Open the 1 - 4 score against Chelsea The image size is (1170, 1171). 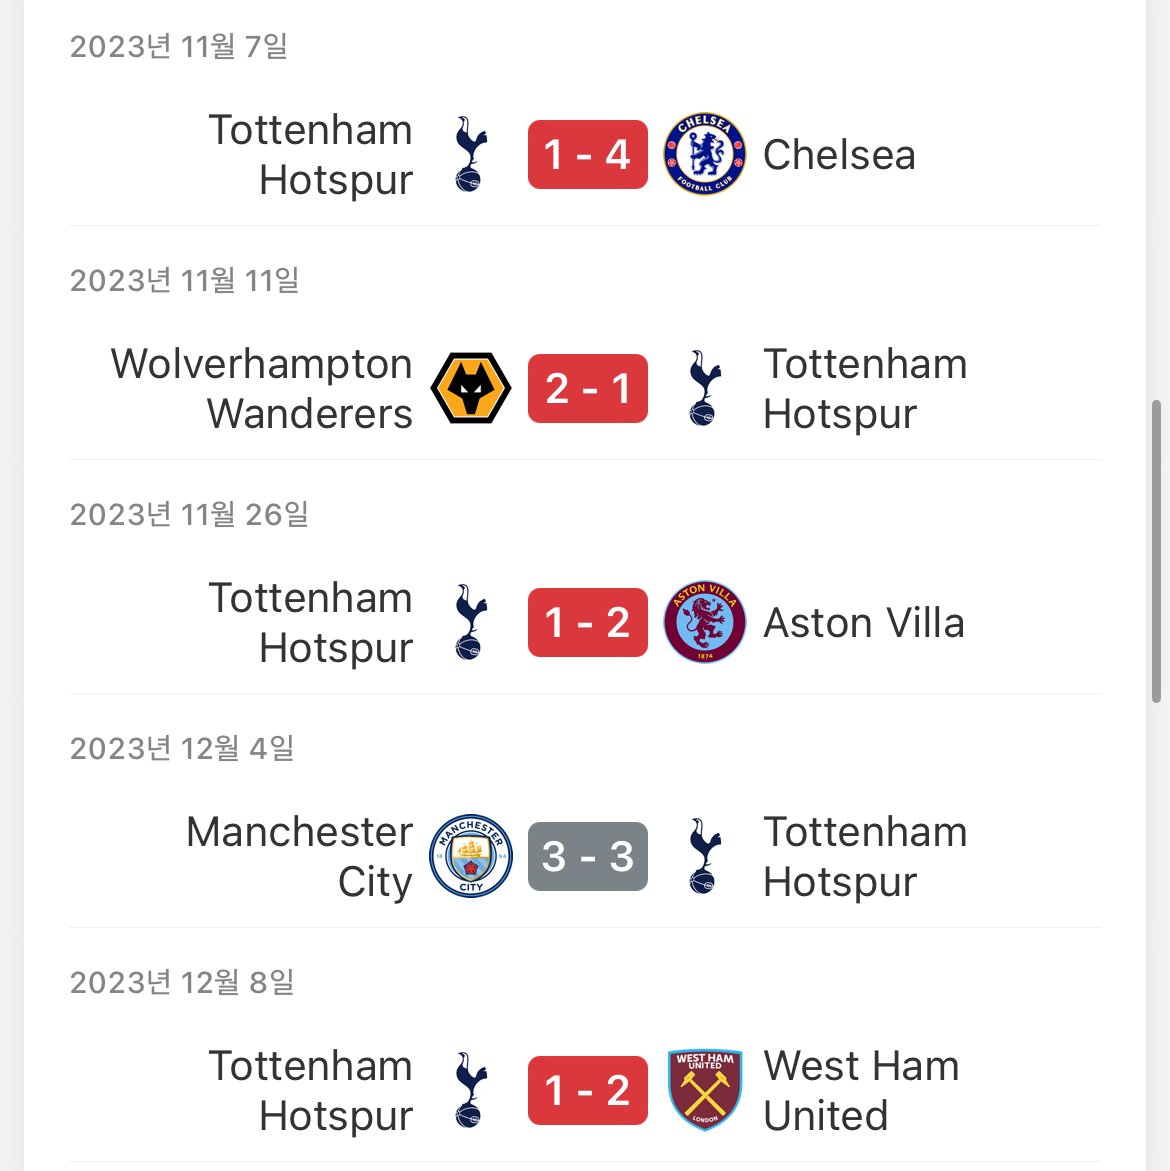pos(587,154)
